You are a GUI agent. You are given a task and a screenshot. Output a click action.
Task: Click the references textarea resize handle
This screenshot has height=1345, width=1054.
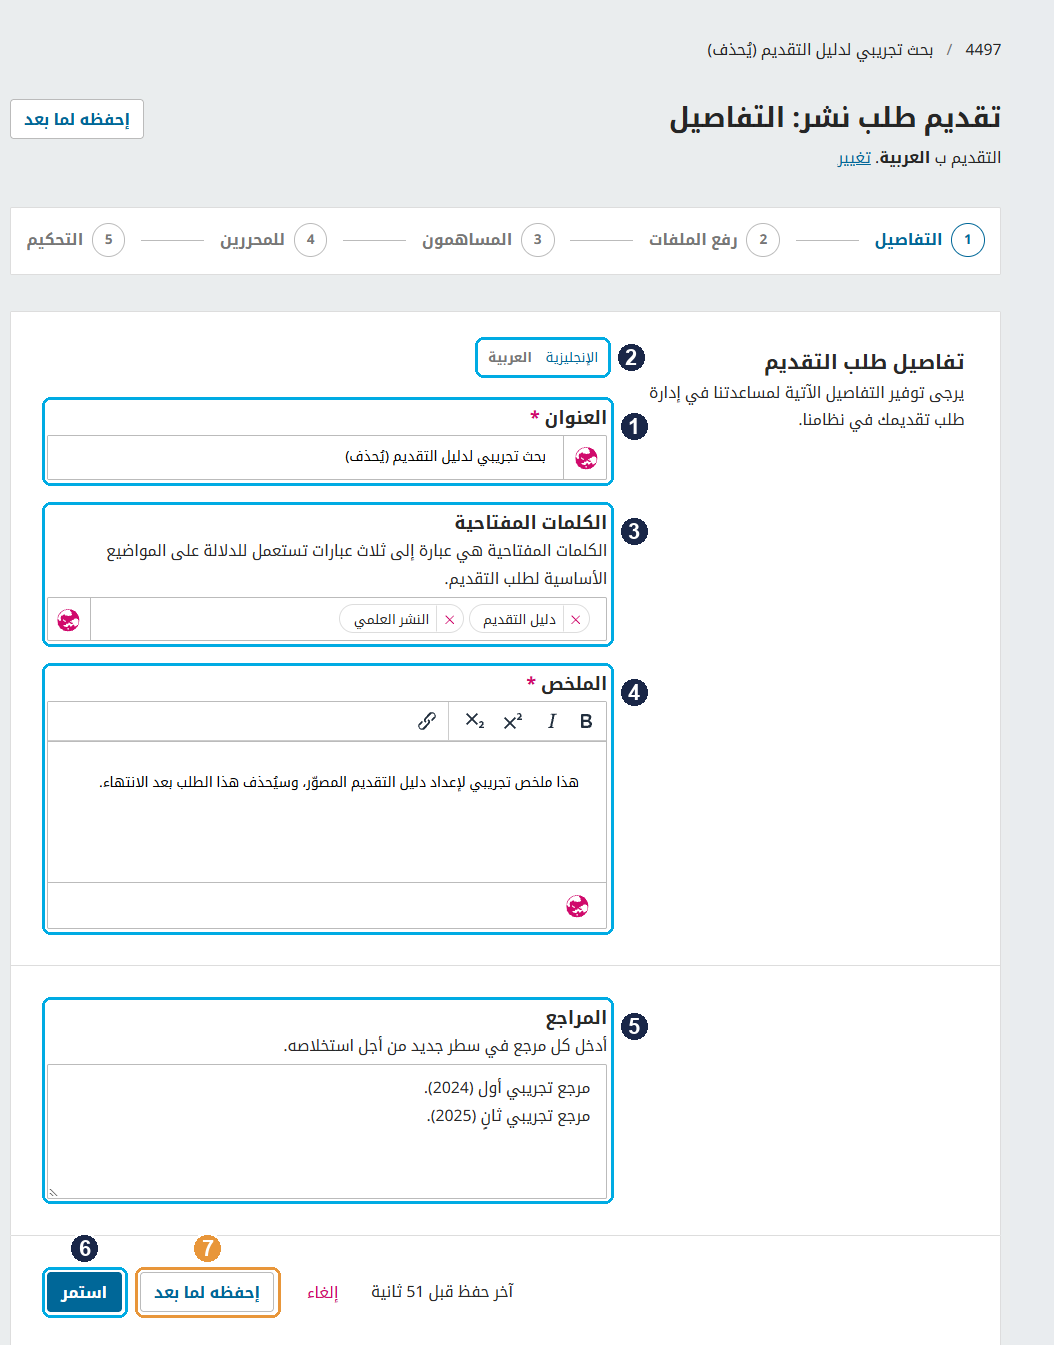pyautogui.click(x=54, y=1192)
